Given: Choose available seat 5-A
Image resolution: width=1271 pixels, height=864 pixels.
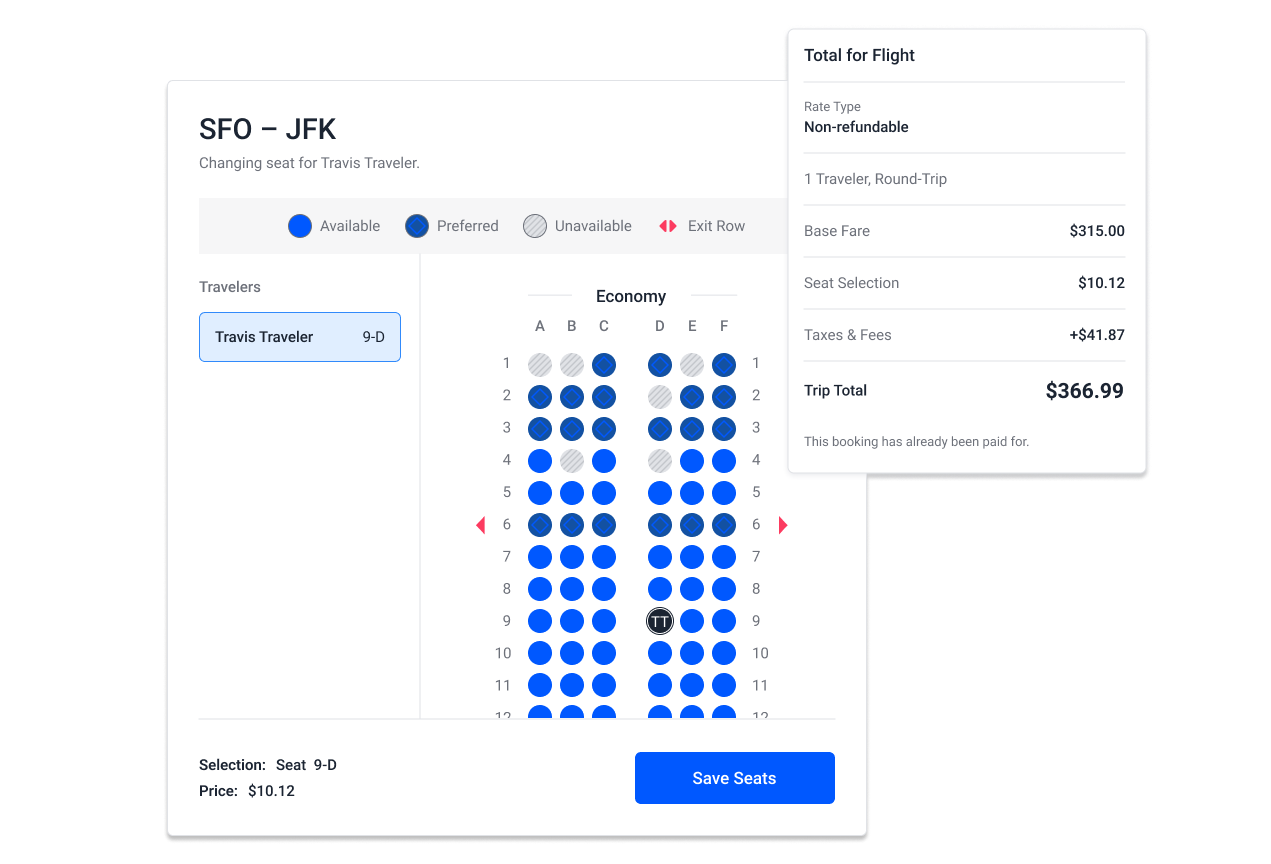Looking at the screenshot, I should pyautogui.click(x=540, y=493).
